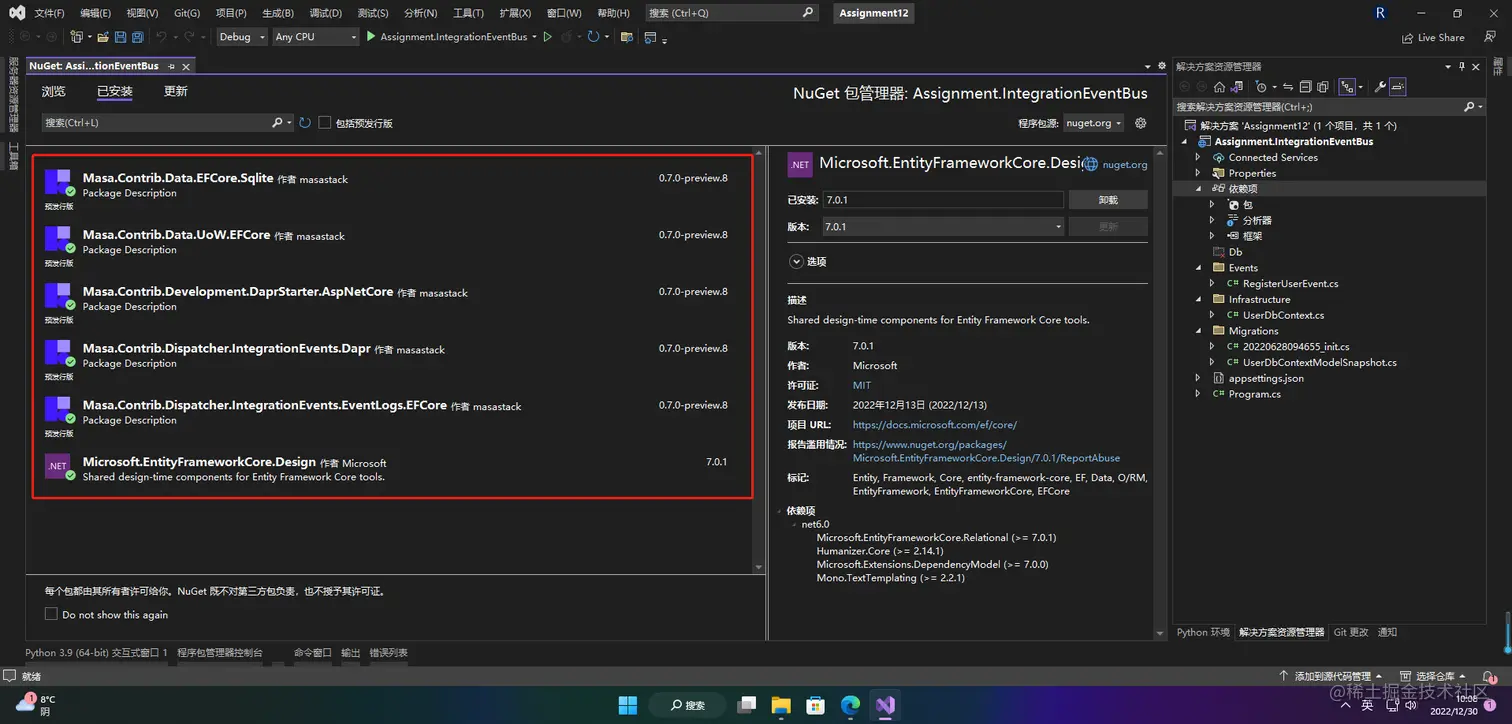
Task: Expand the Connected Services tree node
Action: click(1198, 157)
